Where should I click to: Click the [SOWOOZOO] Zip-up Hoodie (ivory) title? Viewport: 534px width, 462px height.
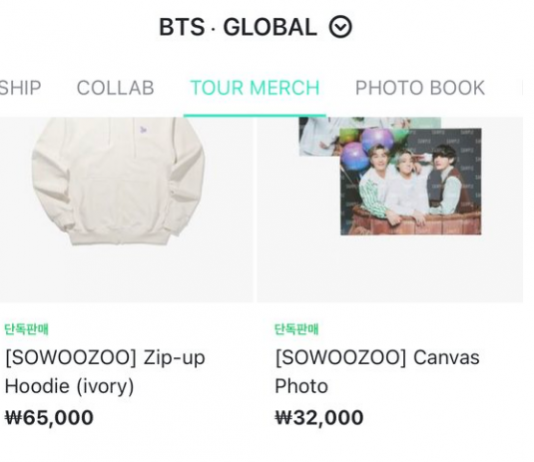coord(105,372)
